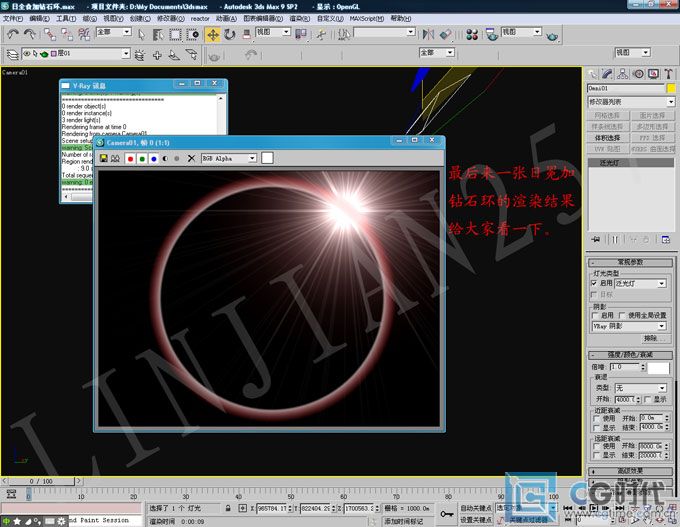Select the Rotate transform tool
The height and width of the screenshot is (527, 680).
[230, 35]
